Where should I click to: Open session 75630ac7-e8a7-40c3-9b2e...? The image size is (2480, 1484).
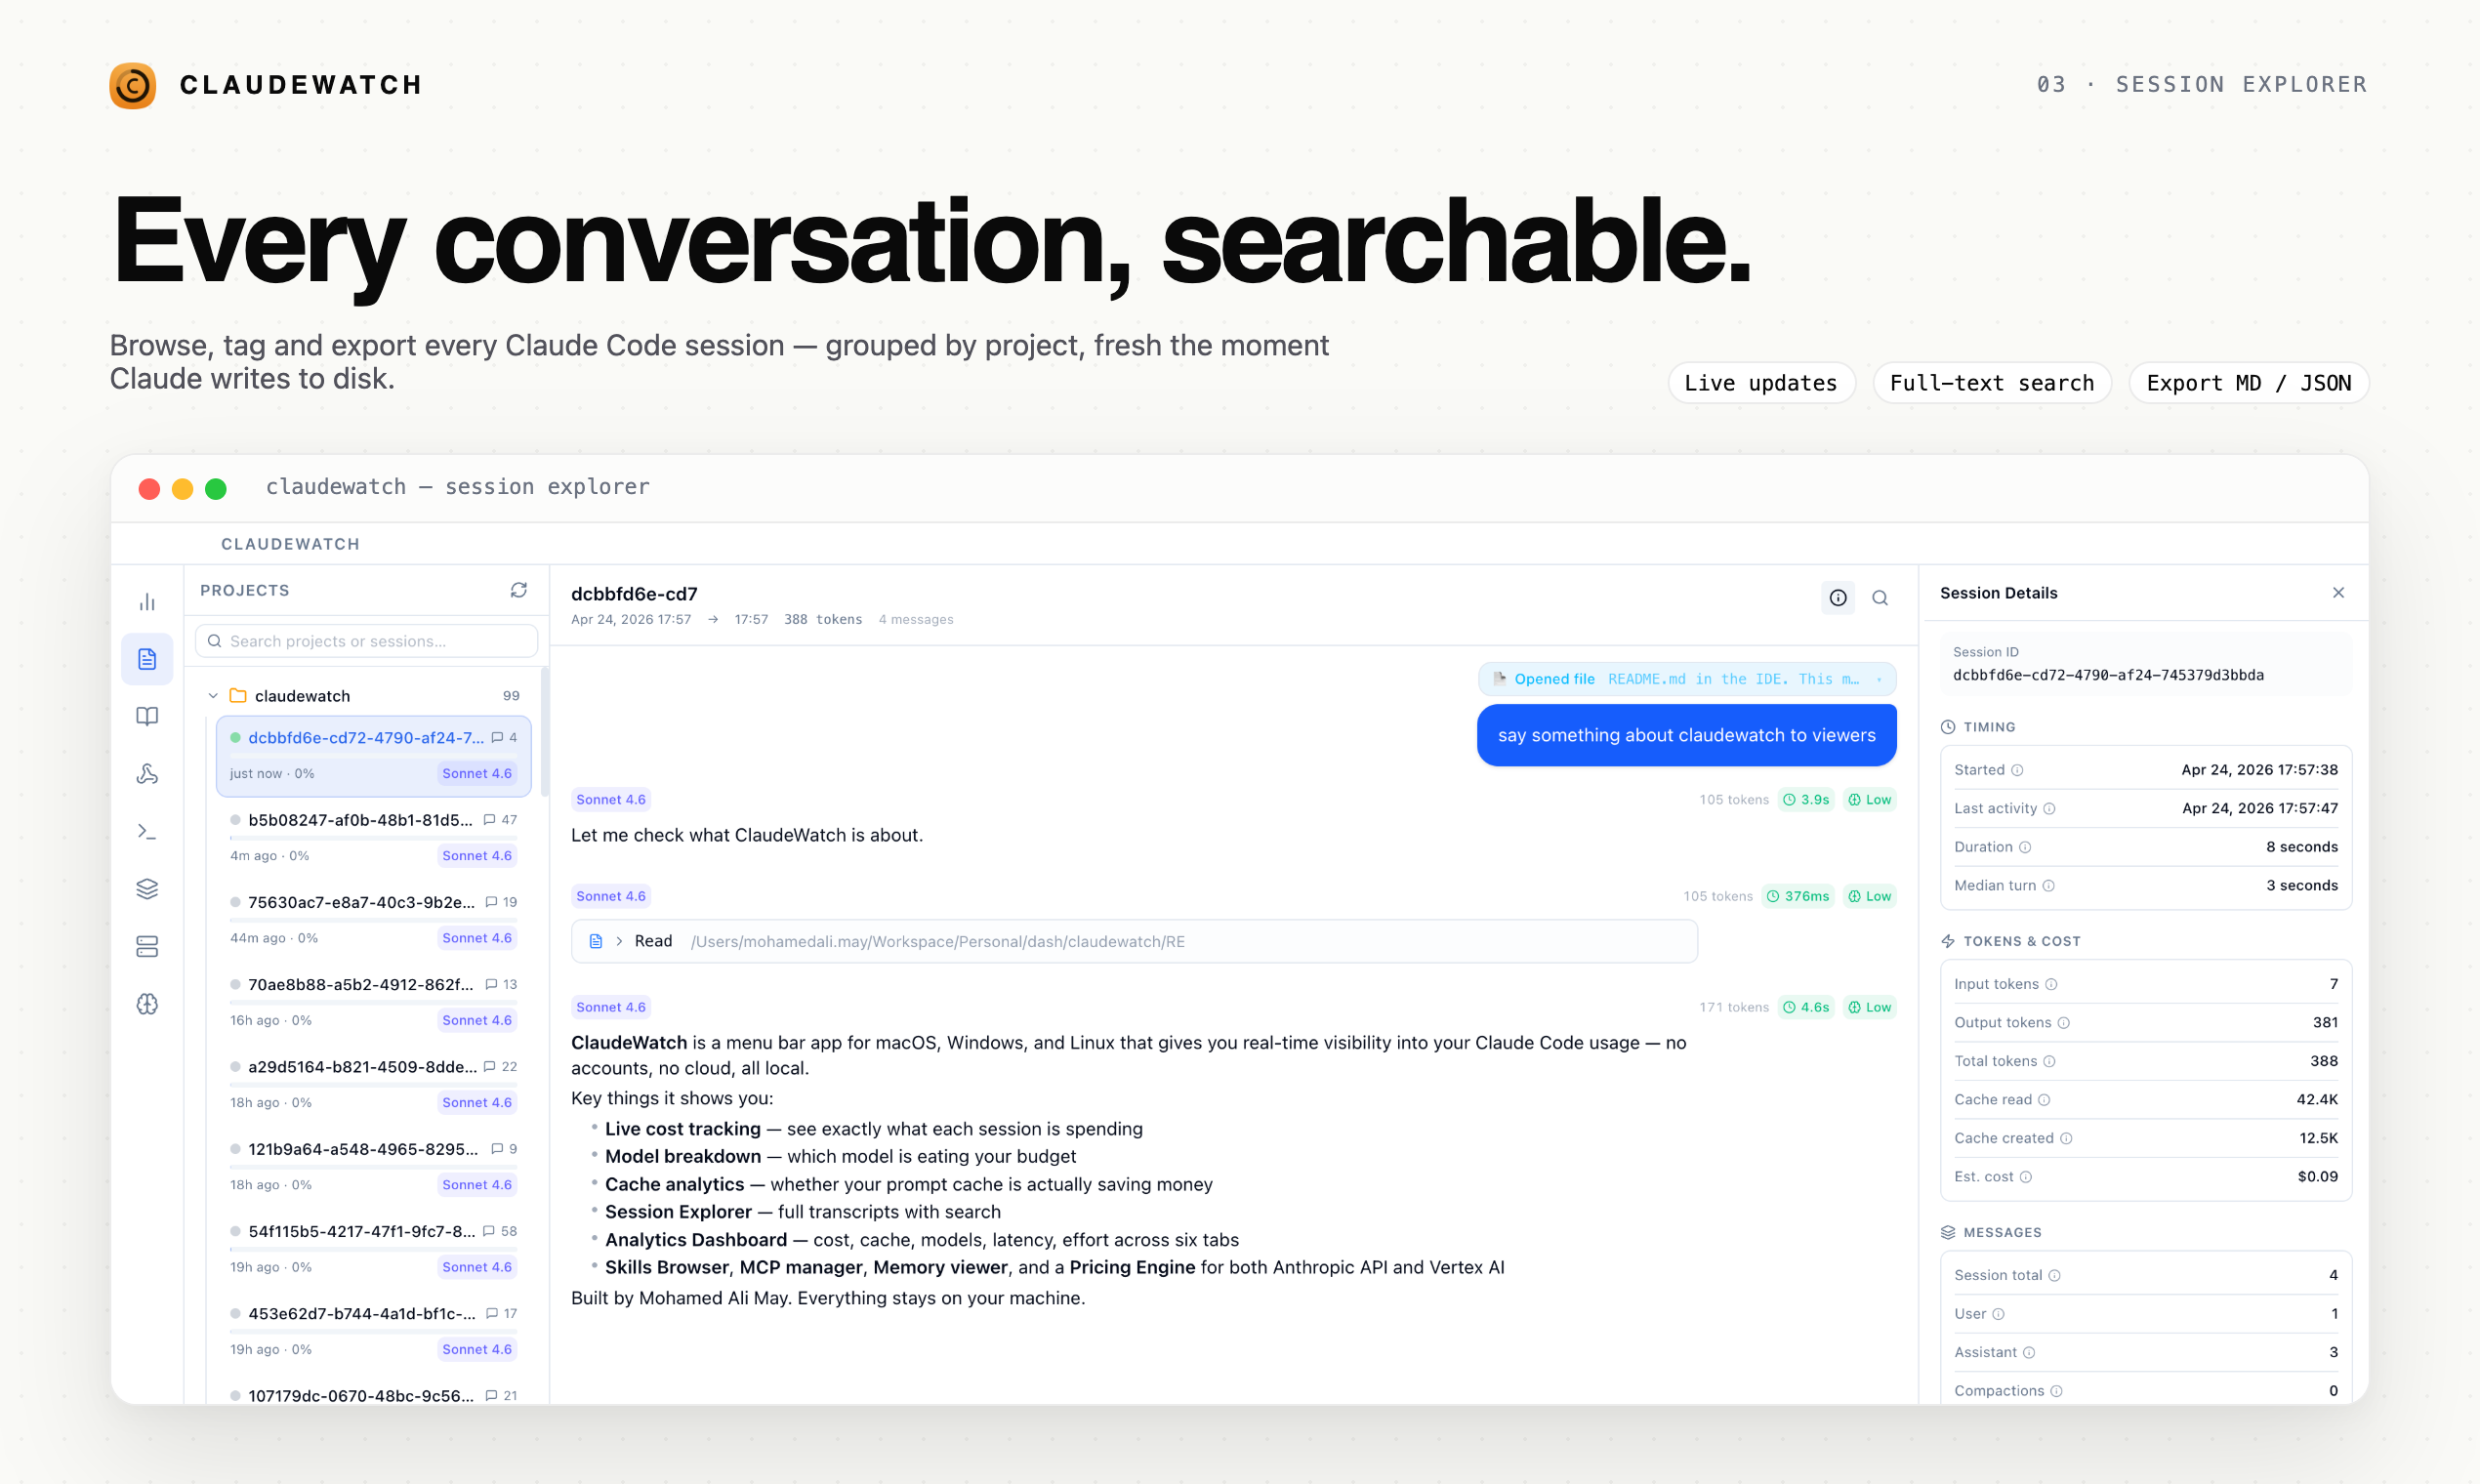point(374,920)
